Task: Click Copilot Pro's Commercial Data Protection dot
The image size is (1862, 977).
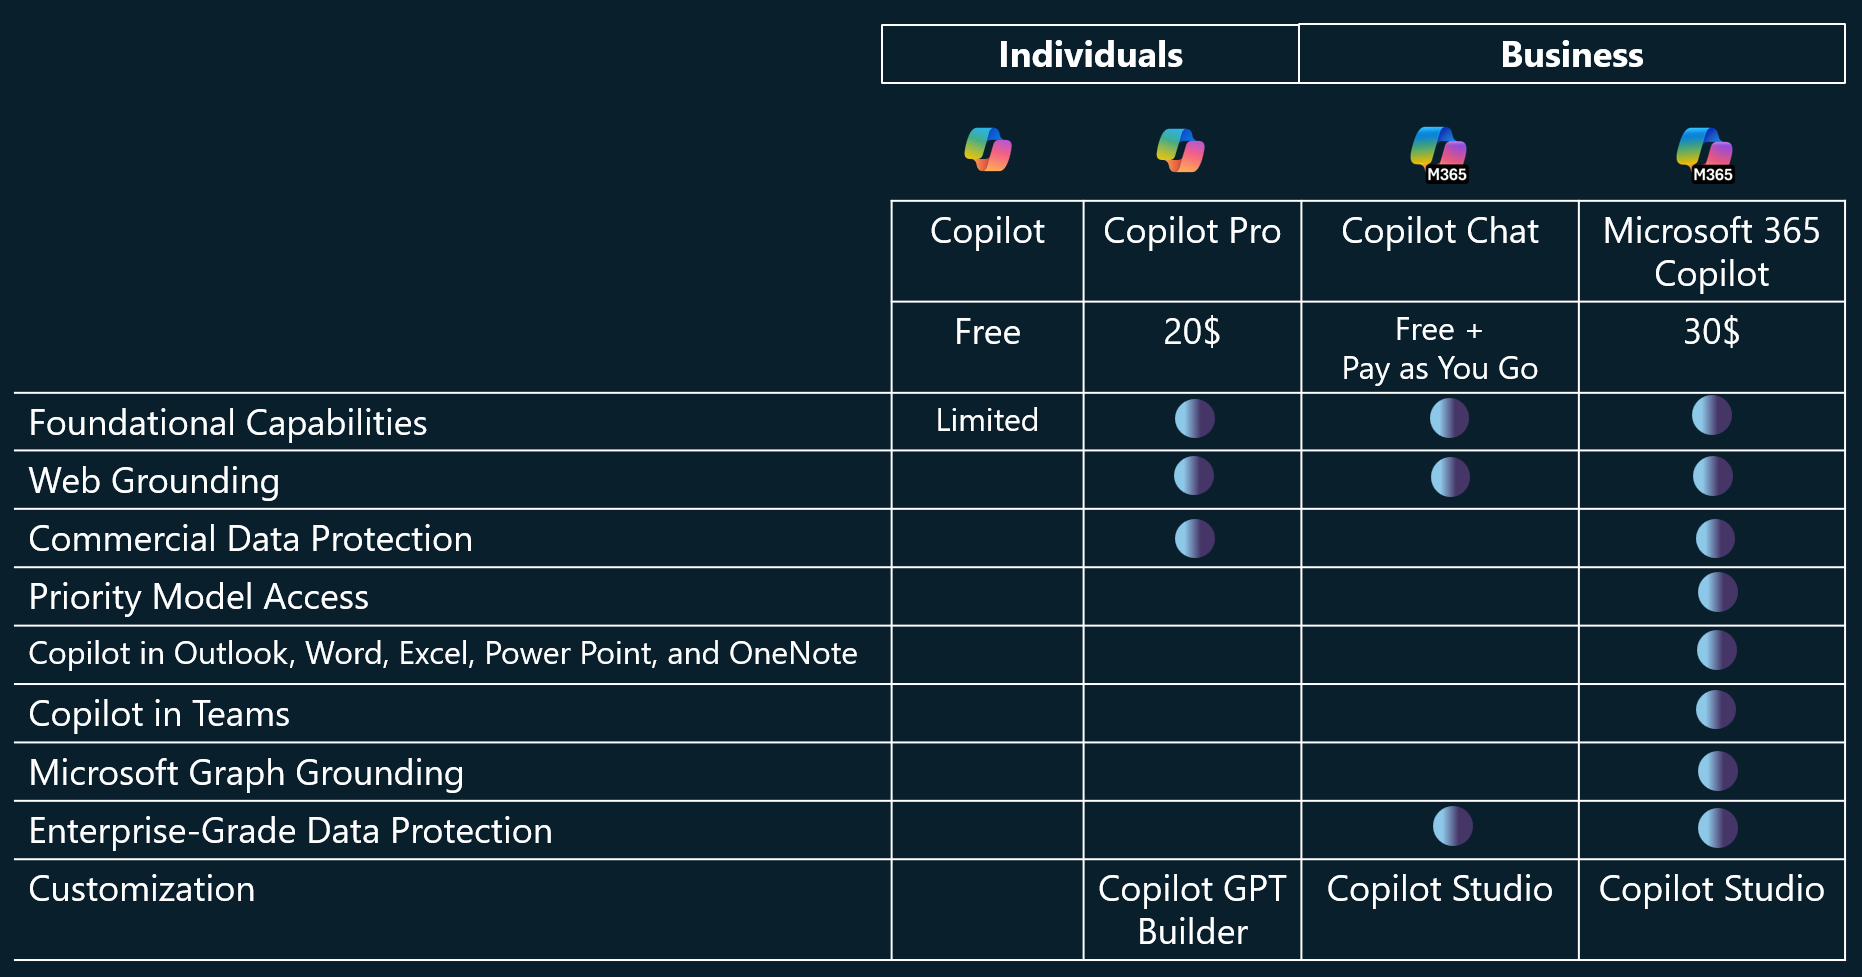Action: pos(1194,538)
